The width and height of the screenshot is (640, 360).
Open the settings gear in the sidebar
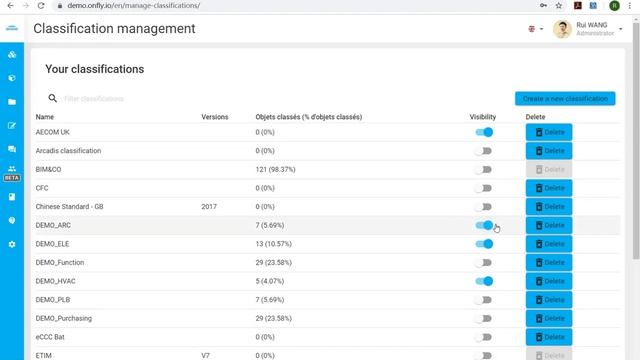click(12, 244)
